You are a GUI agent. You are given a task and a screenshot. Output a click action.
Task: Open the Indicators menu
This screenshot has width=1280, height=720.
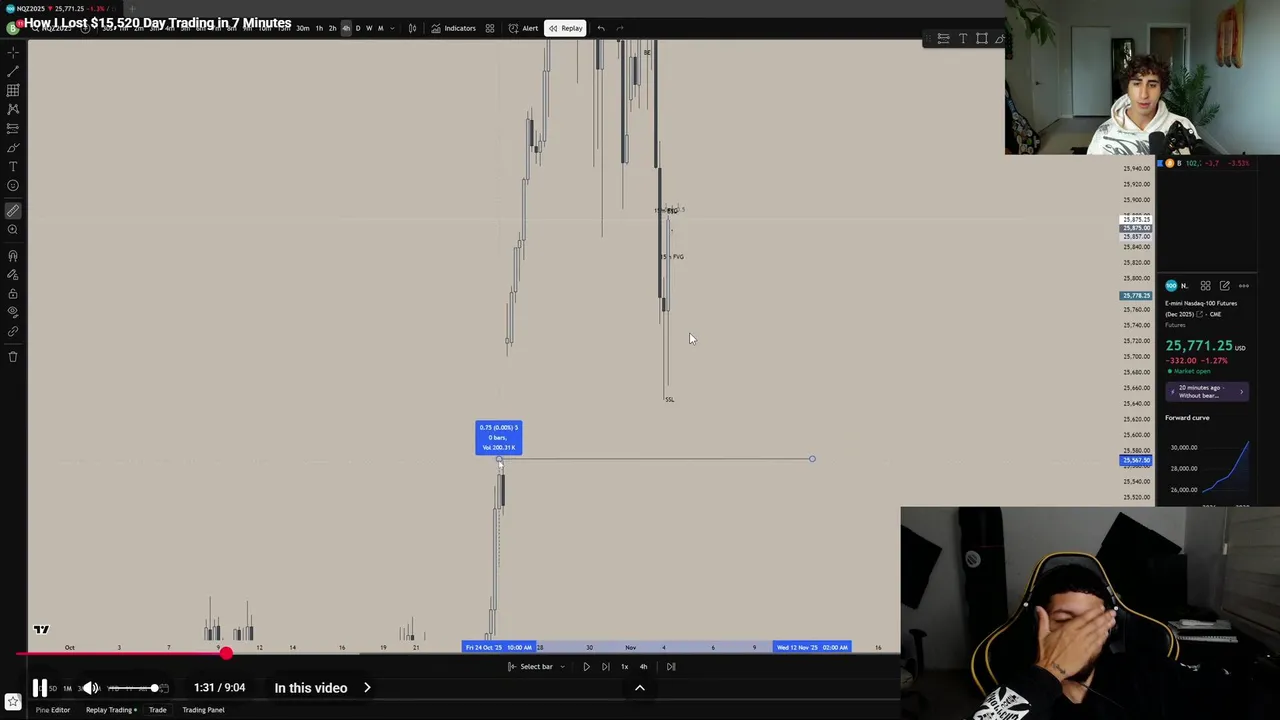coord(453,28)
